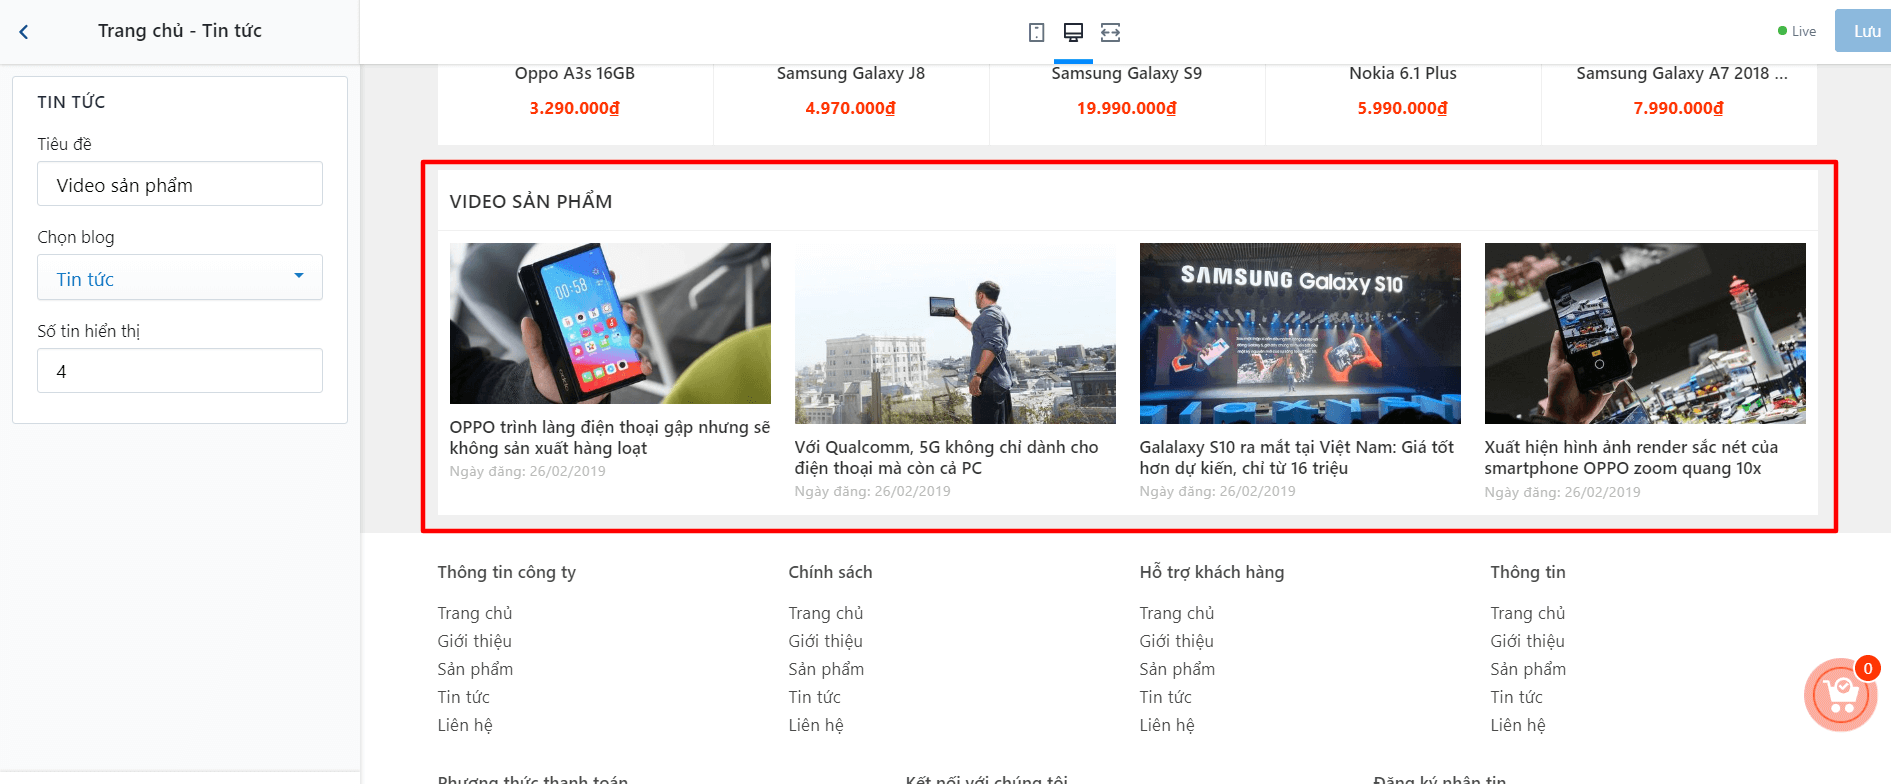Click the 5.990.000₫ price
The height and width of the screenshot is (784, 1891).
(1403, 108)
